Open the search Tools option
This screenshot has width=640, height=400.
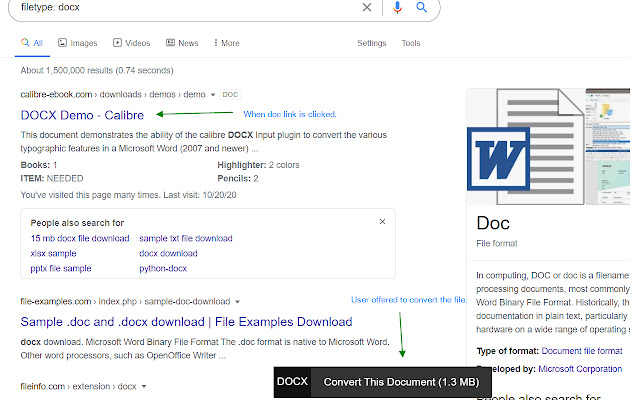pyautogui.click(x=411, y=43)
